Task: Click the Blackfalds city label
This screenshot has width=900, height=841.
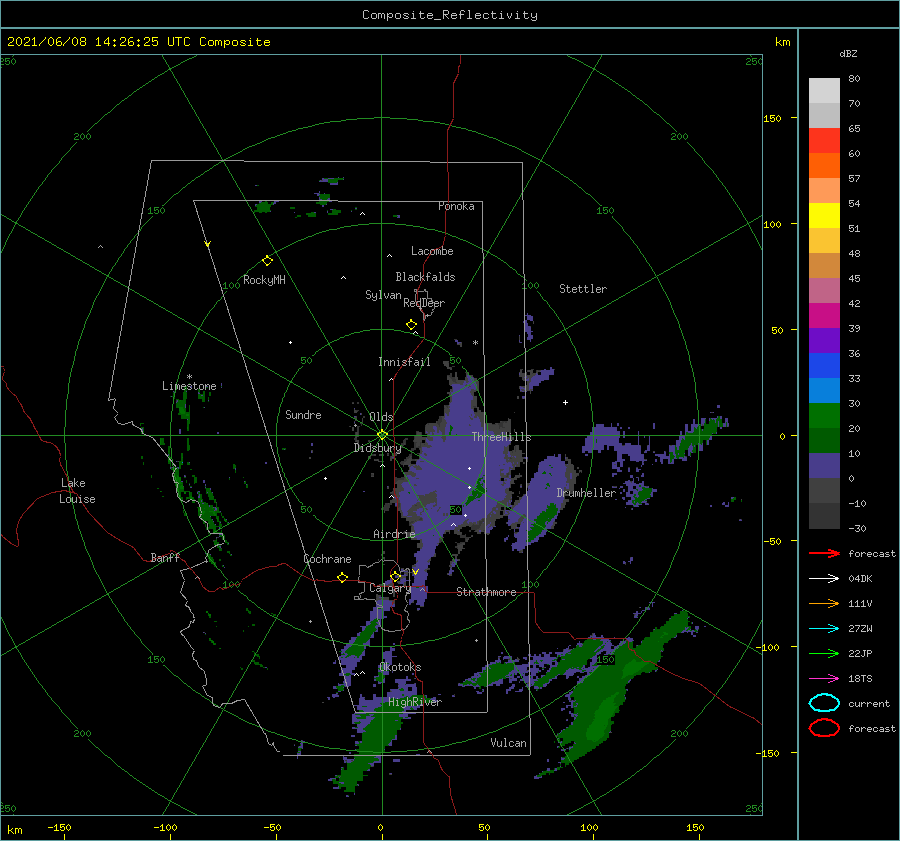Action: [425, 277]
